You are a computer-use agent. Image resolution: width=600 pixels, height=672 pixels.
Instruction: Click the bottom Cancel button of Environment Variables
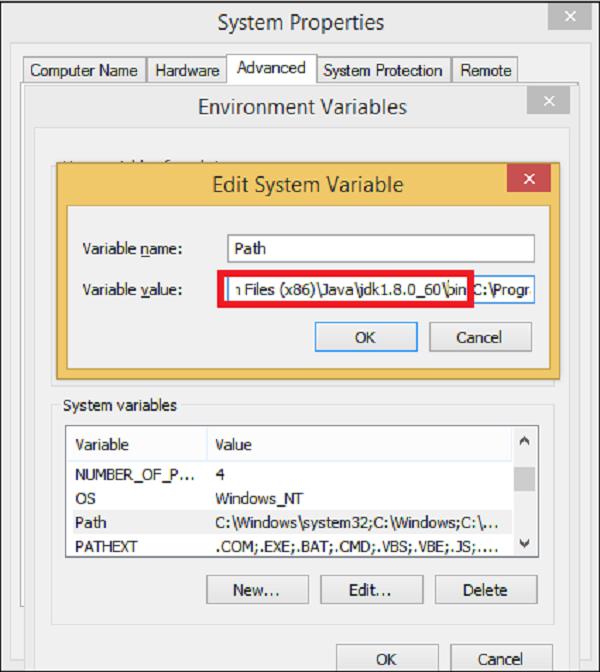[x=501, y=658]
